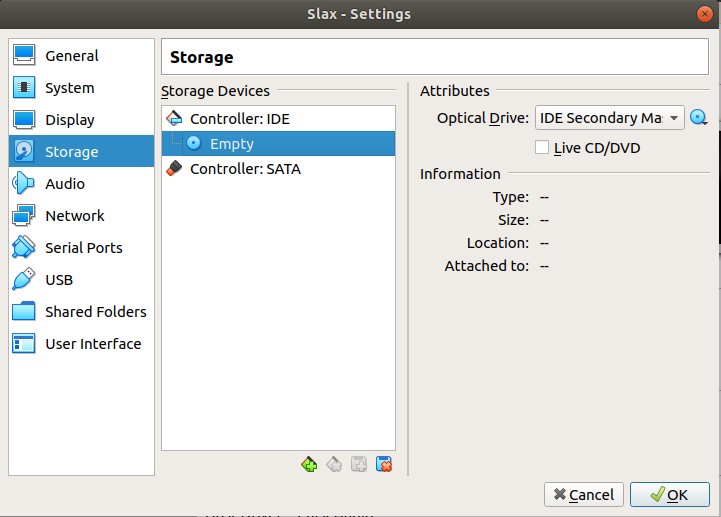Viewport: 721px width, 517px height.
Task: Click the remove controller icon
Action: pos(334,464)
